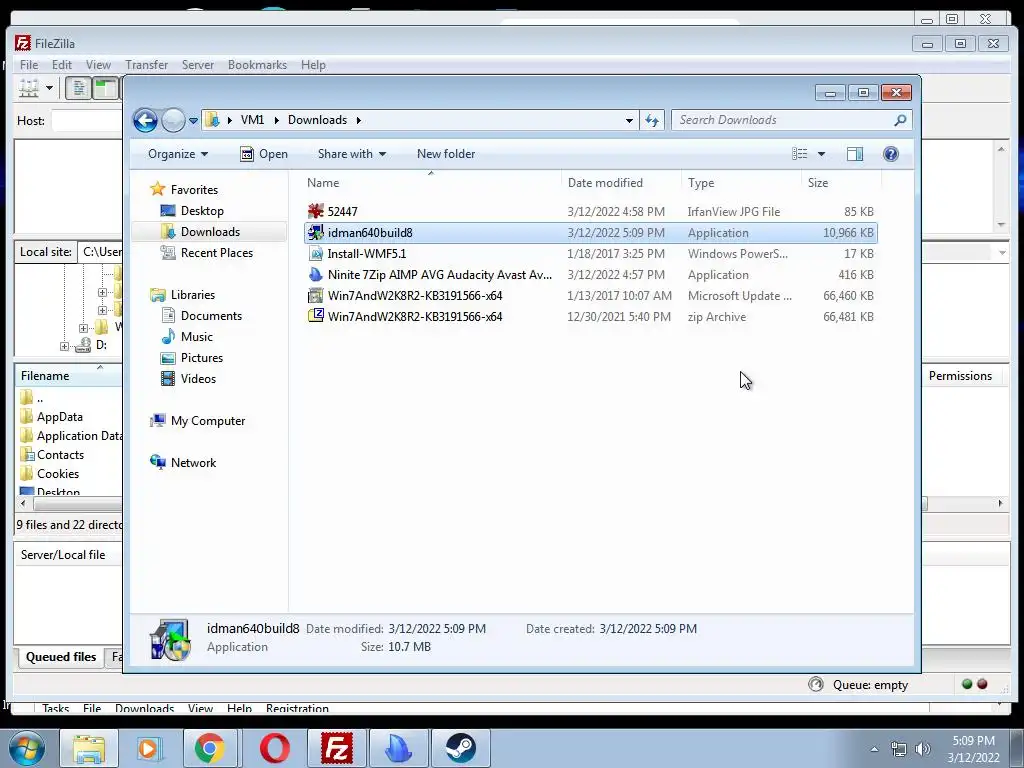Screen dimensions: 1024x768
Task: Switch to Queued files tab
Action: pyautogui.click(x=61, y=657)
